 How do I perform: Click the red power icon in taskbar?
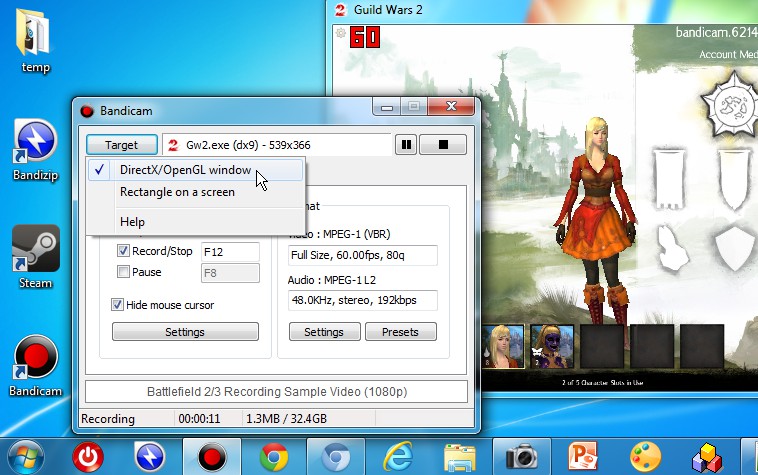(88, 457)
